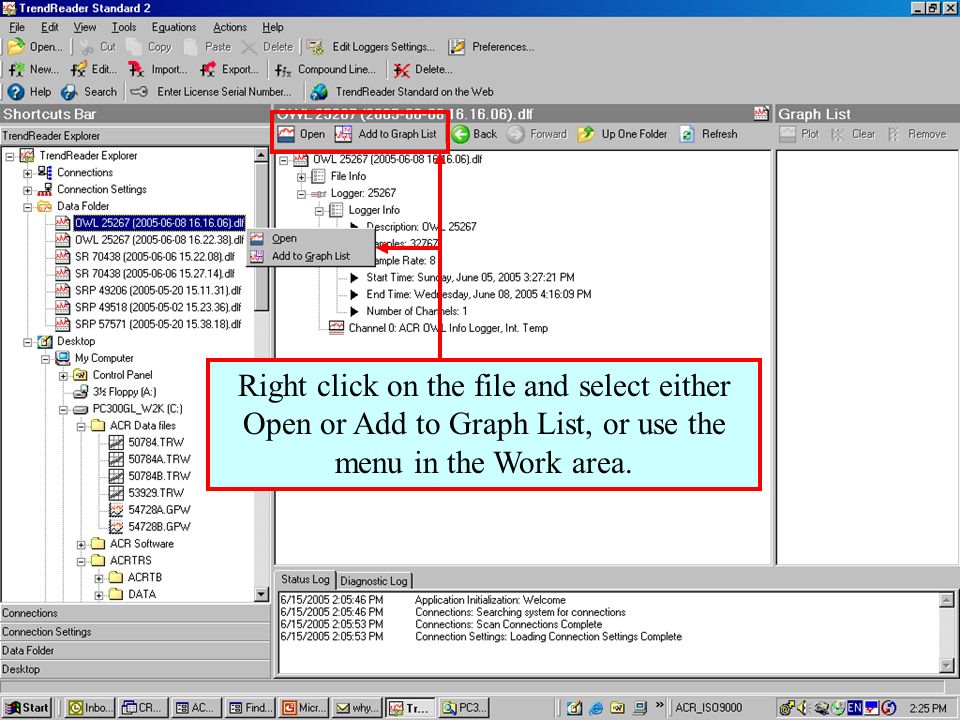Click the Open... folder icon in main toolbar
Screen dimensions: 960x720
[x=16, y=47]
